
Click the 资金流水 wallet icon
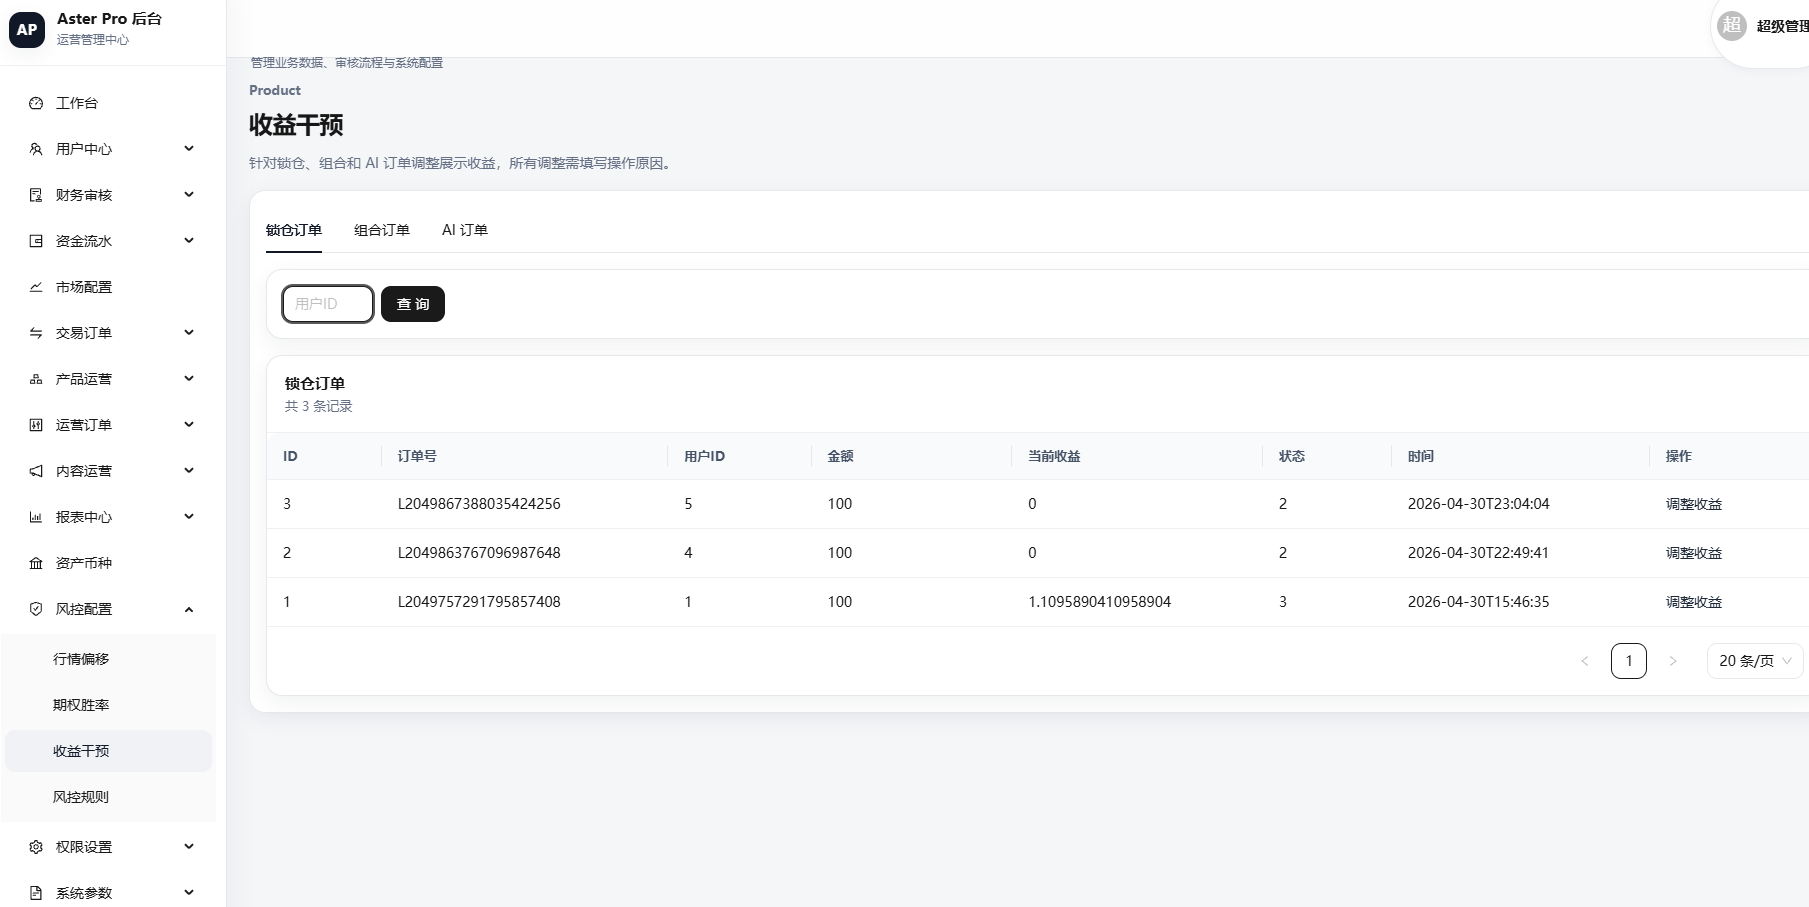coord(36,241)
